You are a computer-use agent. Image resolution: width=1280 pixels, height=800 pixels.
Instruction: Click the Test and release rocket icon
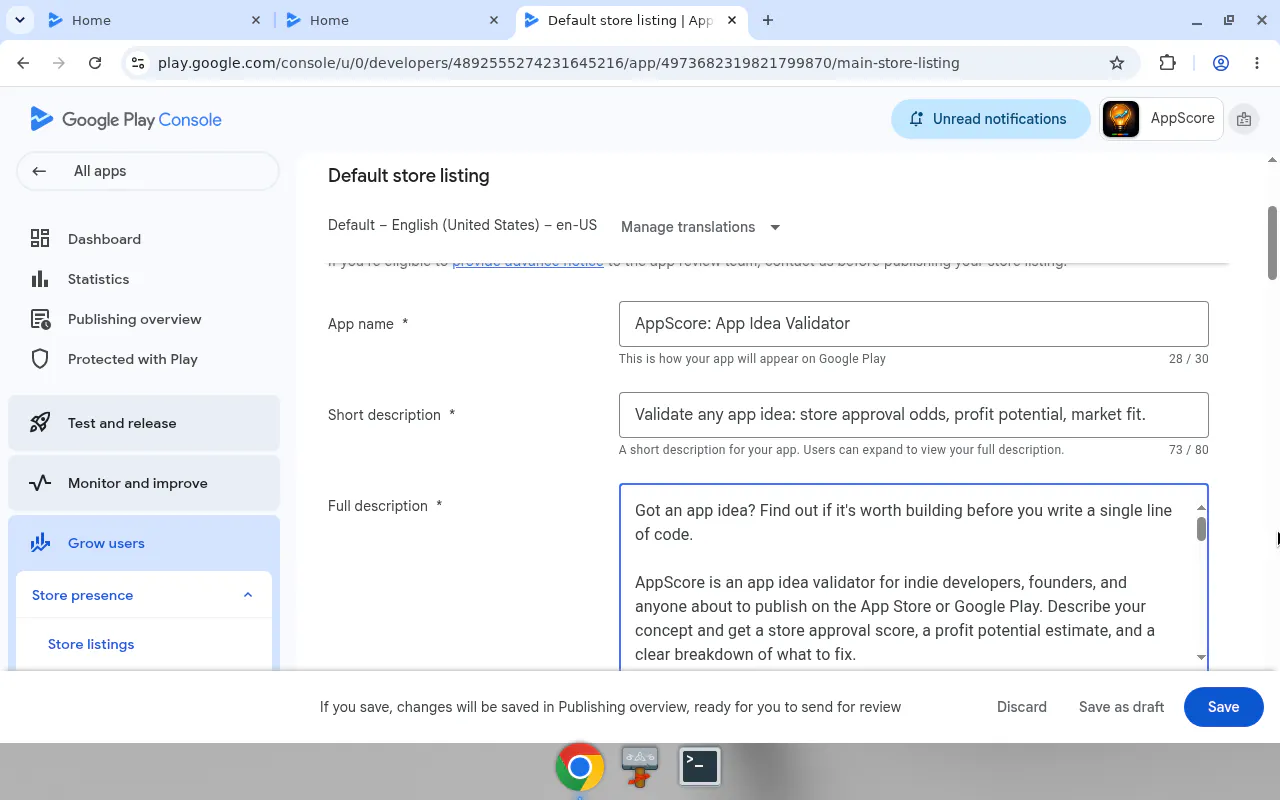[x=40, y=423]
